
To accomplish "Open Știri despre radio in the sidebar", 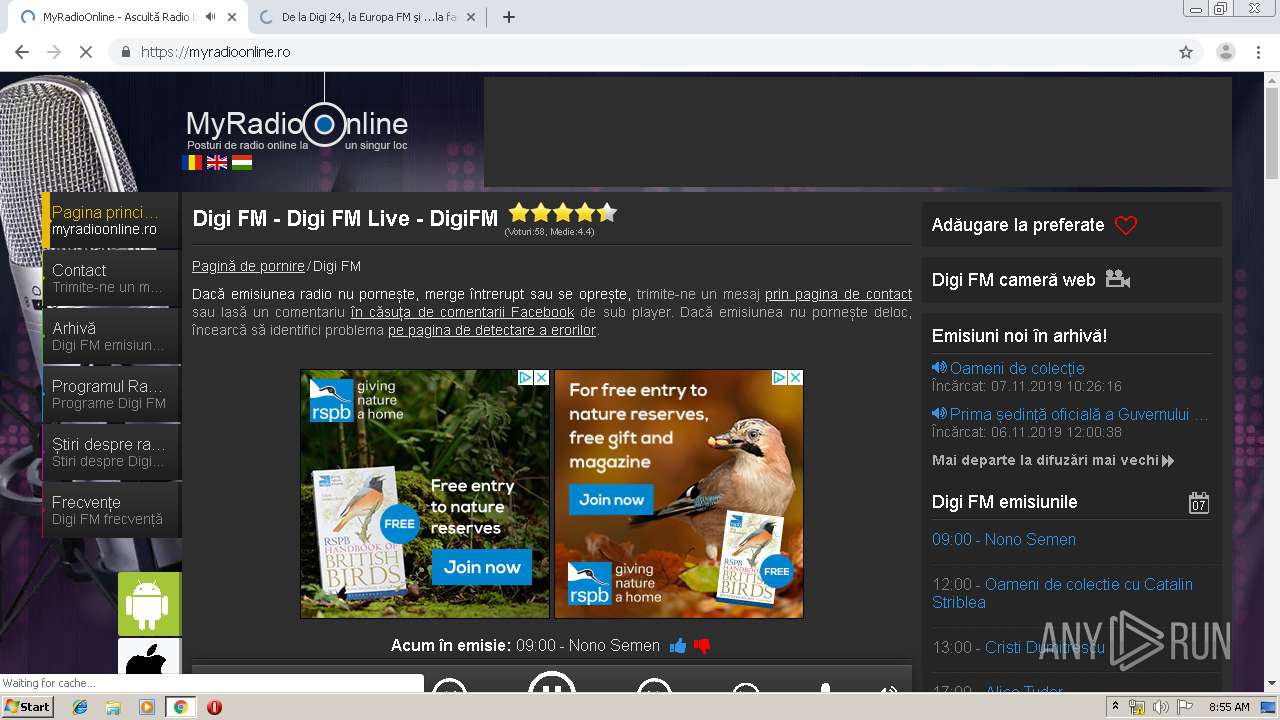I will tap(111, 452).
